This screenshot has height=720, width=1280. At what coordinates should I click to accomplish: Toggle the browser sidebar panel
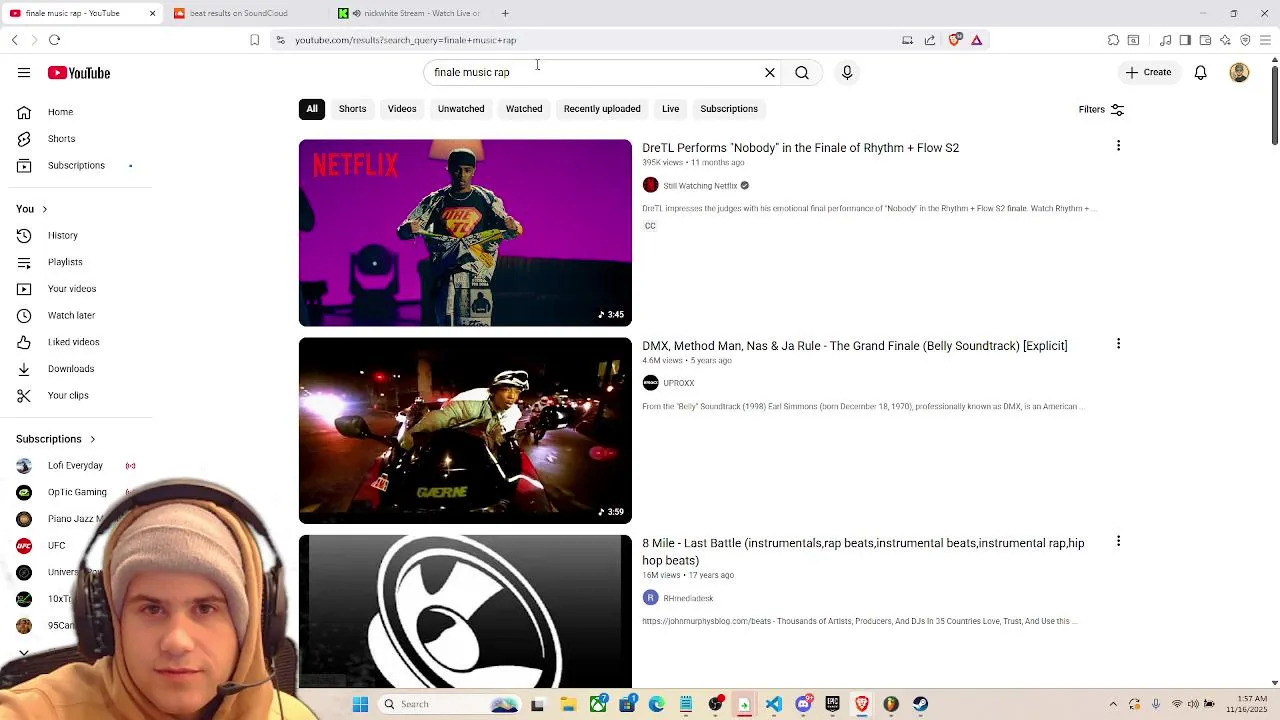coord(1185,40)
